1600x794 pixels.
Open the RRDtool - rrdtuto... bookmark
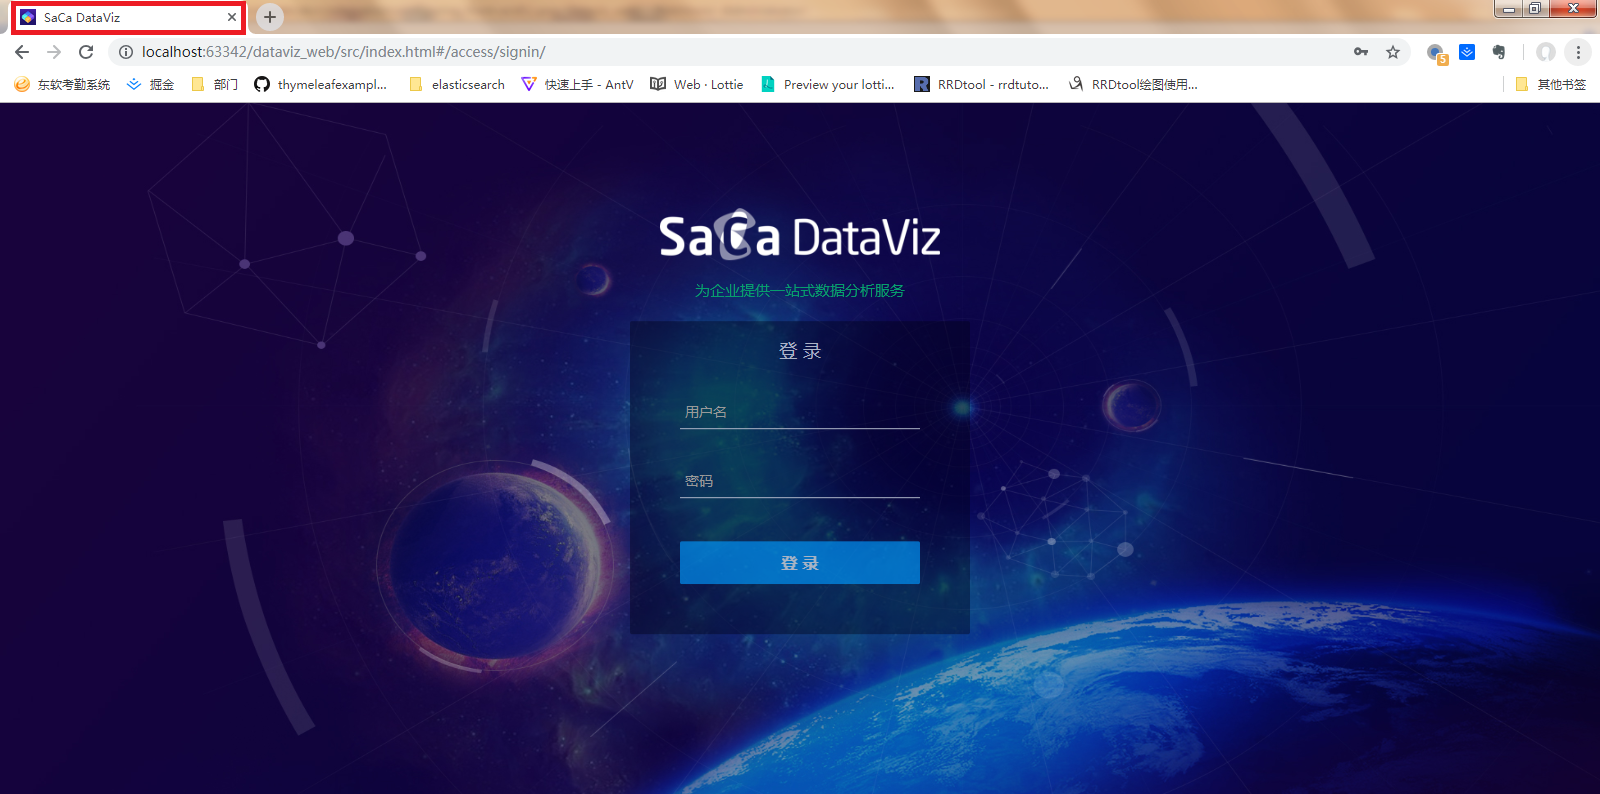981,85
